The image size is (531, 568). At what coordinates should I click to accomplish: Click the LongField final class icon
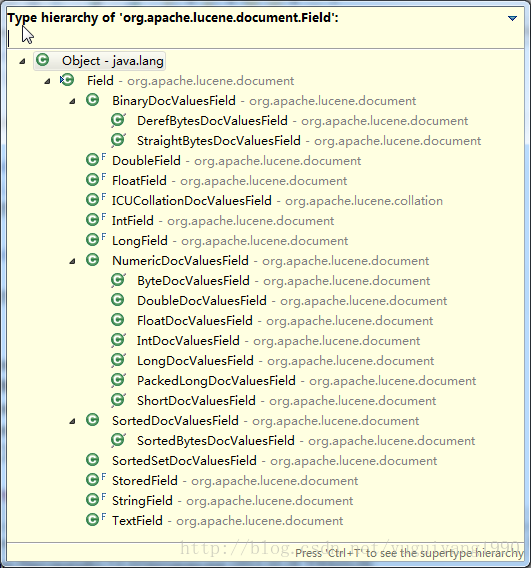tap(96, 239)
